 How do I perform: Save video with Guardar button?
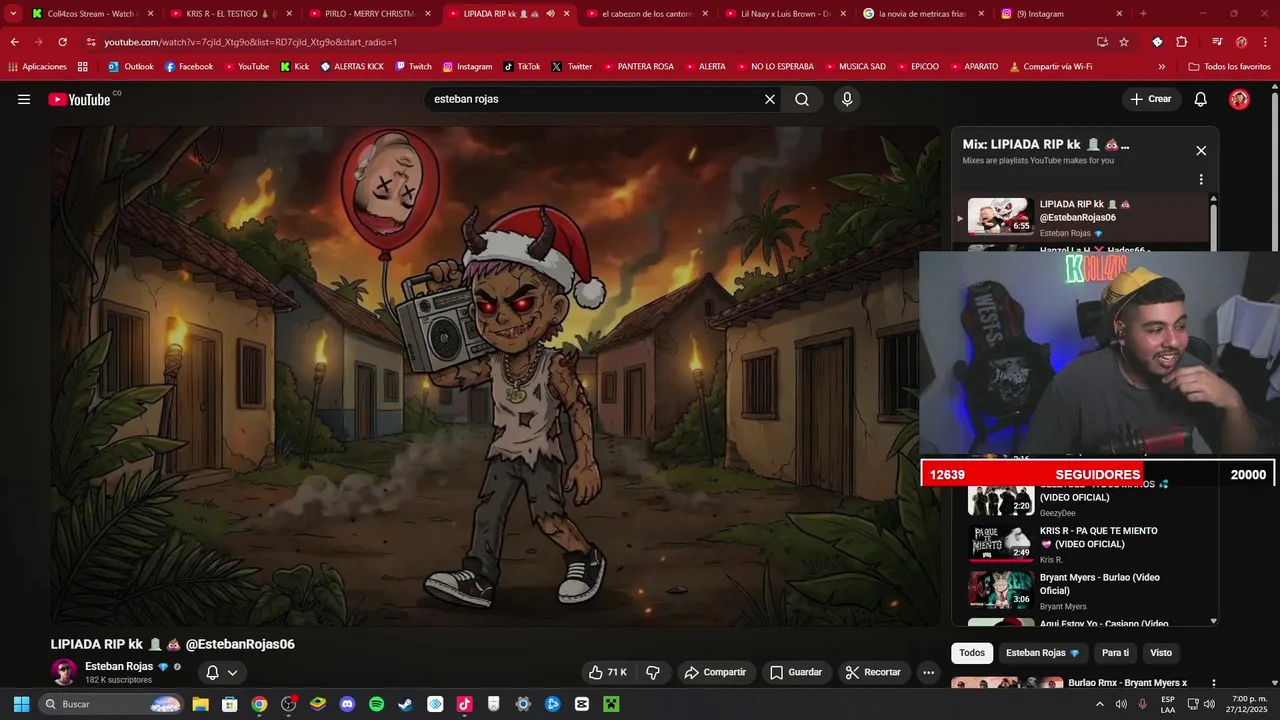(796, 672)
